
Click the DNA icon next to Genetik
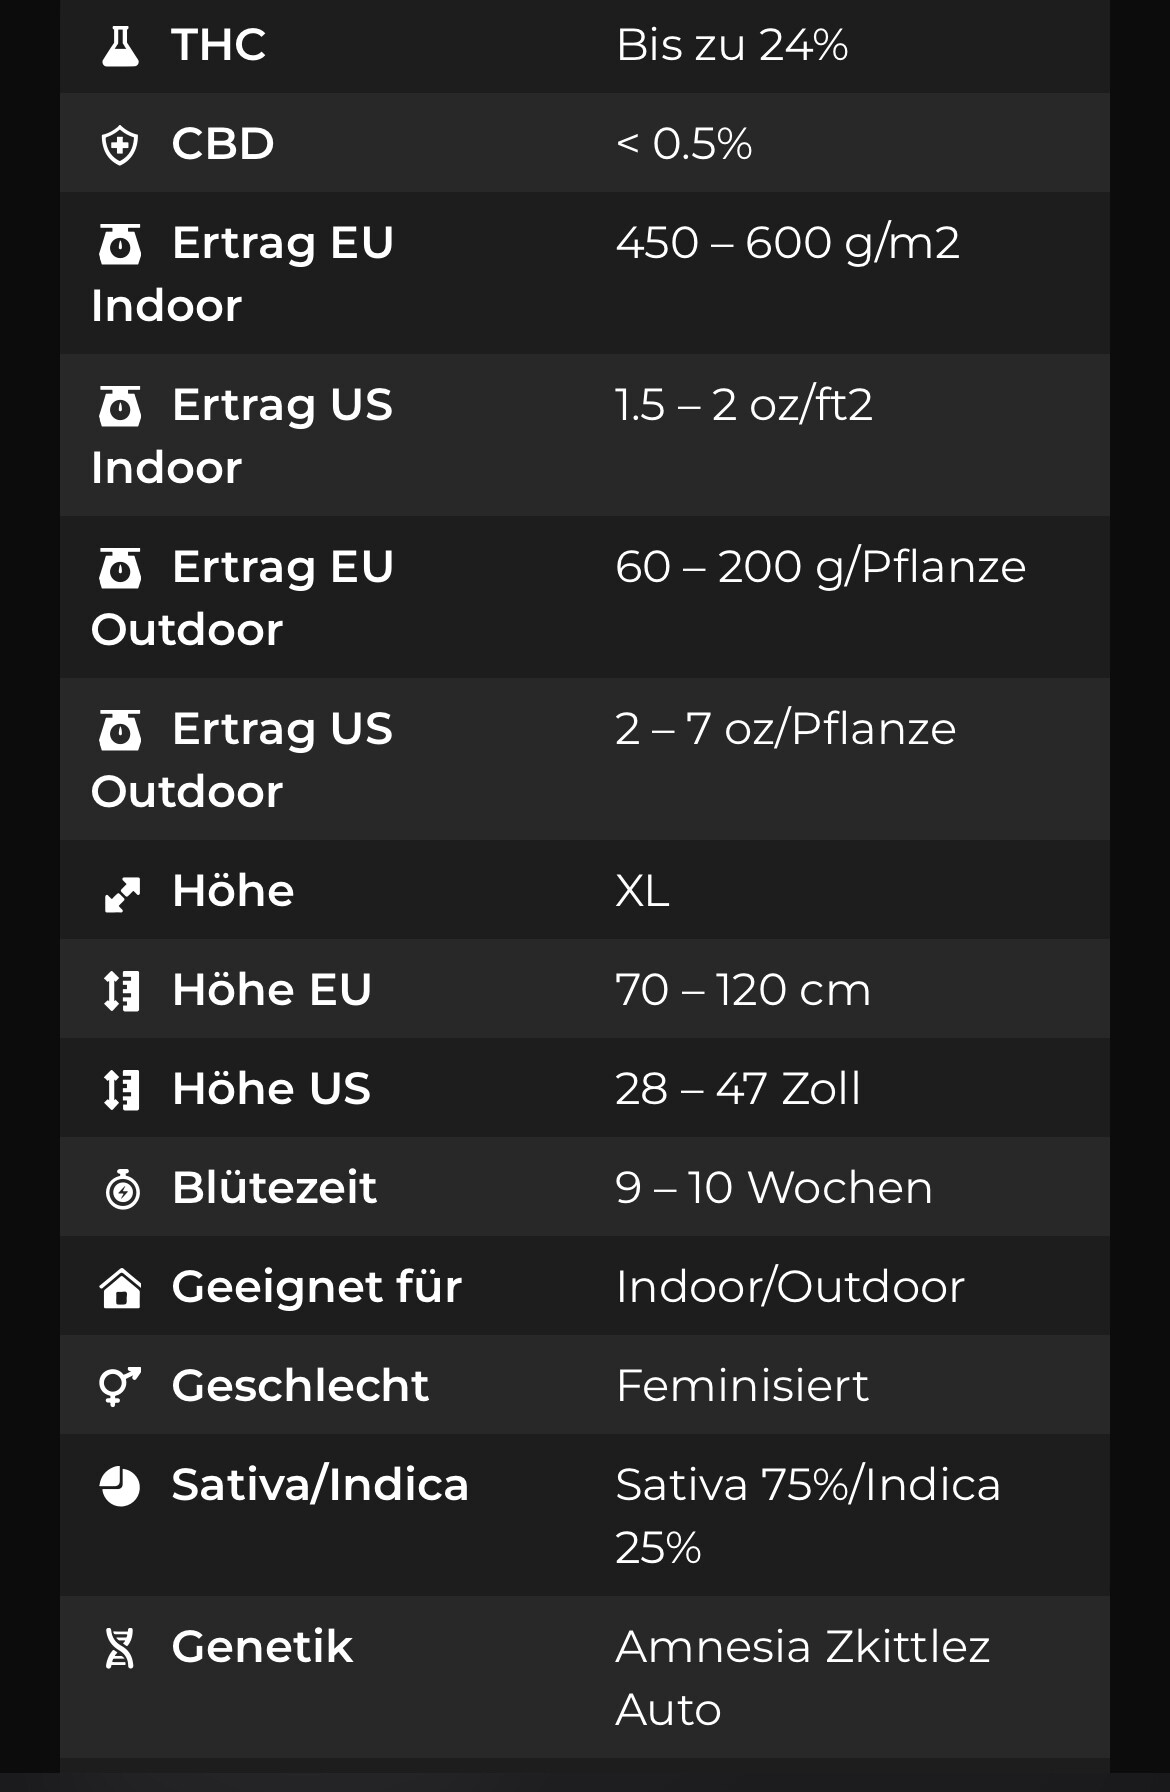[x=120, y=1648]
